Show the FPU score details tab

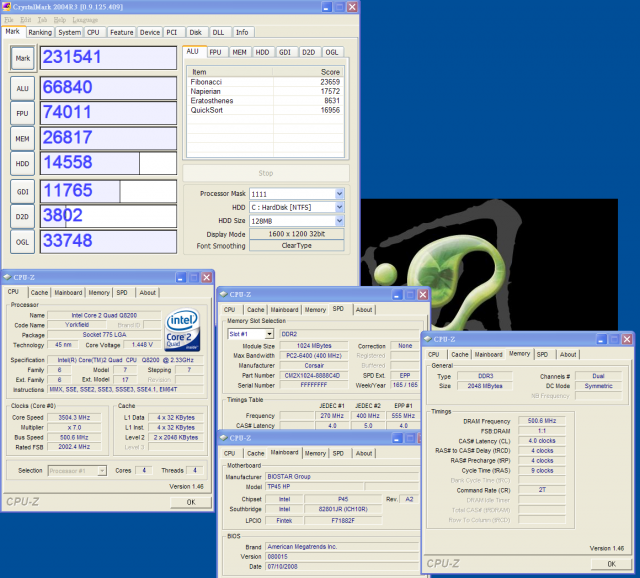pyautogui.click(x=217, y=52)
